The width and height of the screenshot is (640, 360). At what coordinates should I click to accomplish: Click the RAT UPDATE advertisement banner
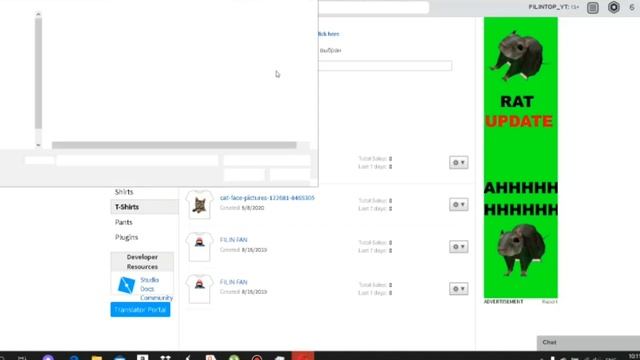(x=520, y=158)
